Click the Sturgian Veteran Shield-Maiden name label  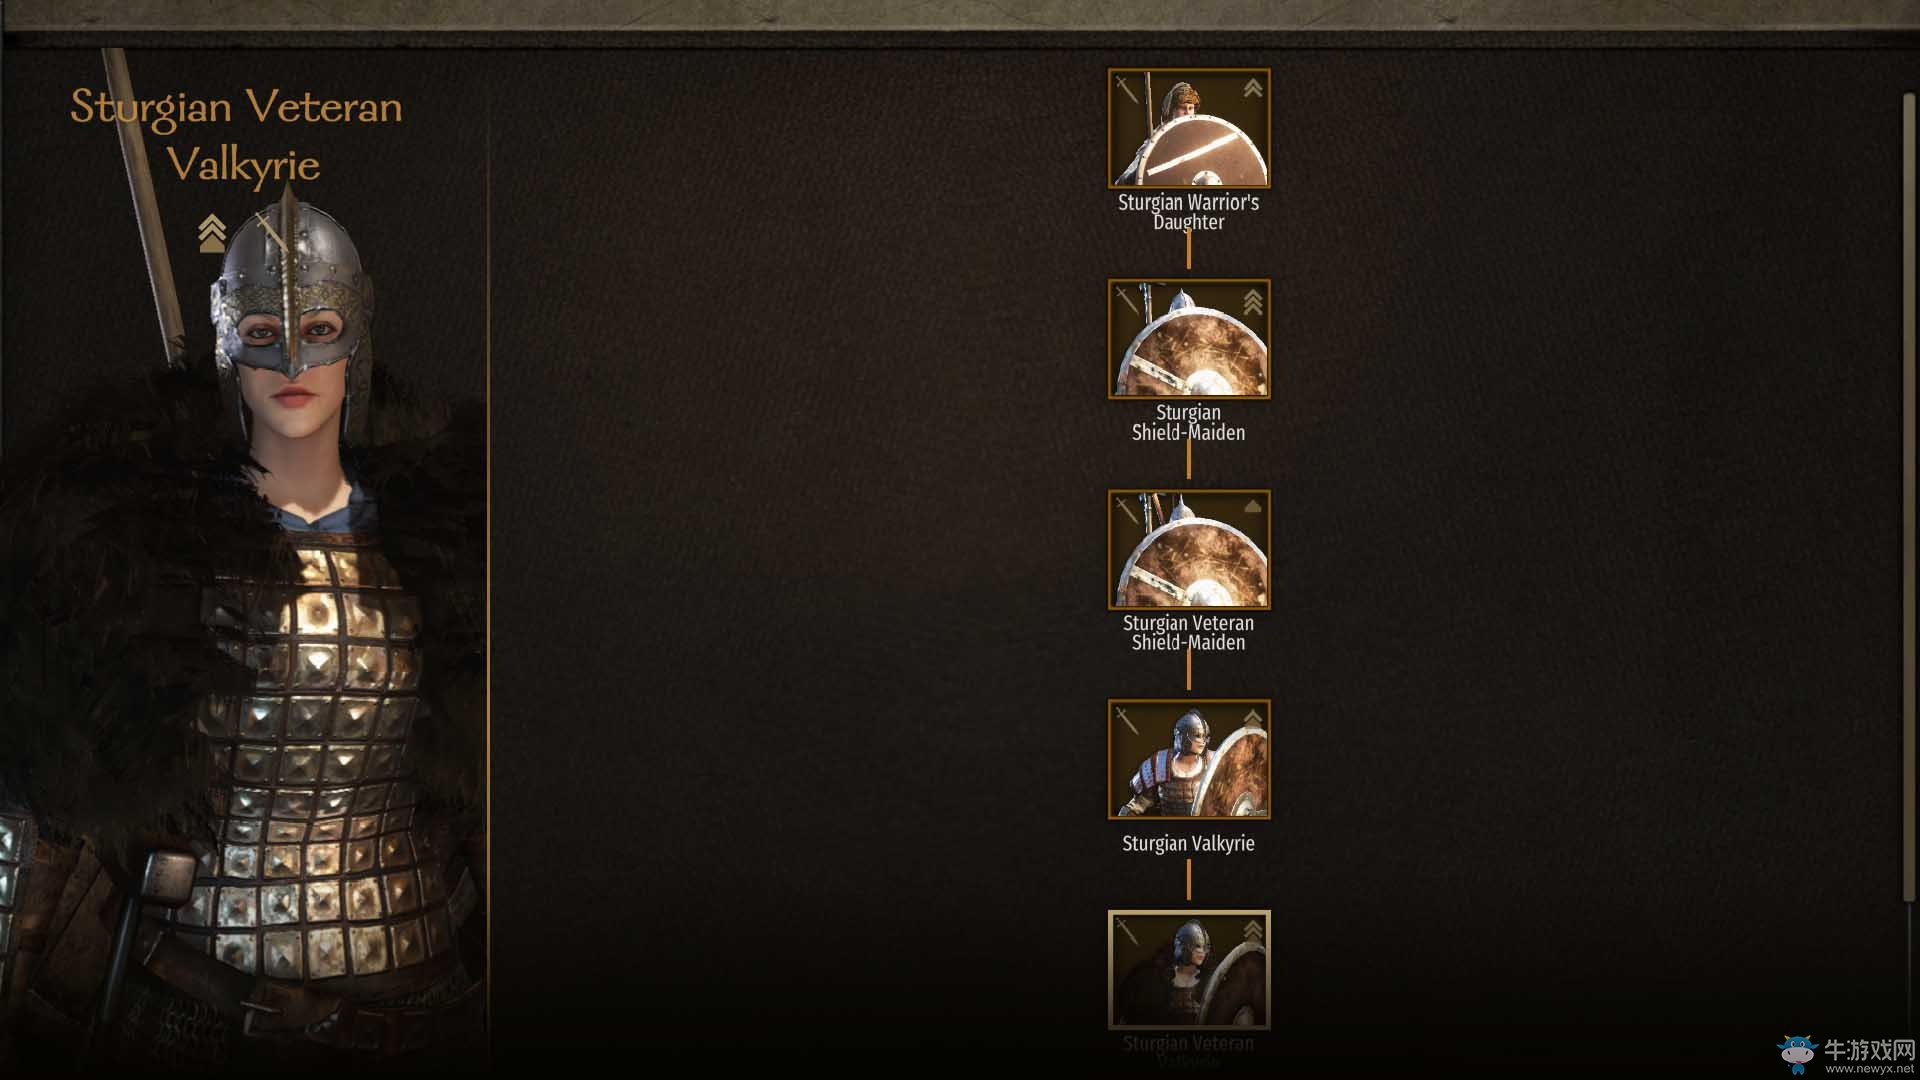pyautogui.click(x=1189, y=632)
